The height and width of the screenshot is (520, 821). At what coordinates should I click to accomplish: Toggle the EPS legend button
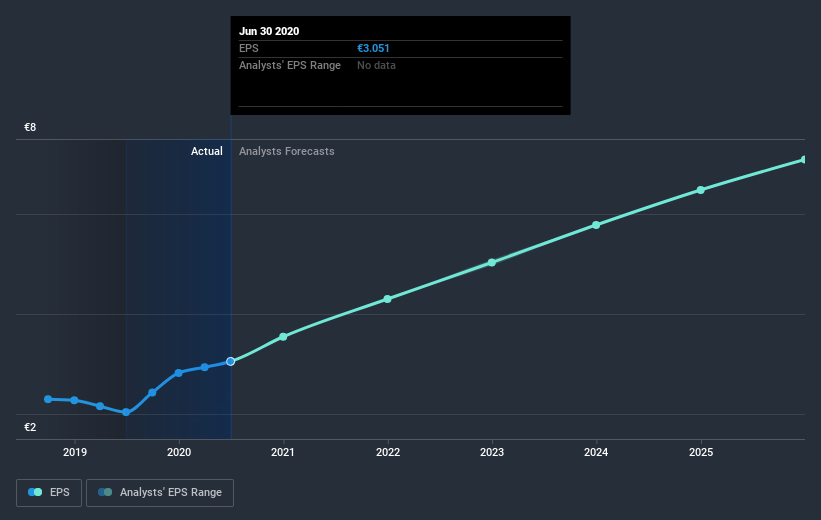coord(49,493)
